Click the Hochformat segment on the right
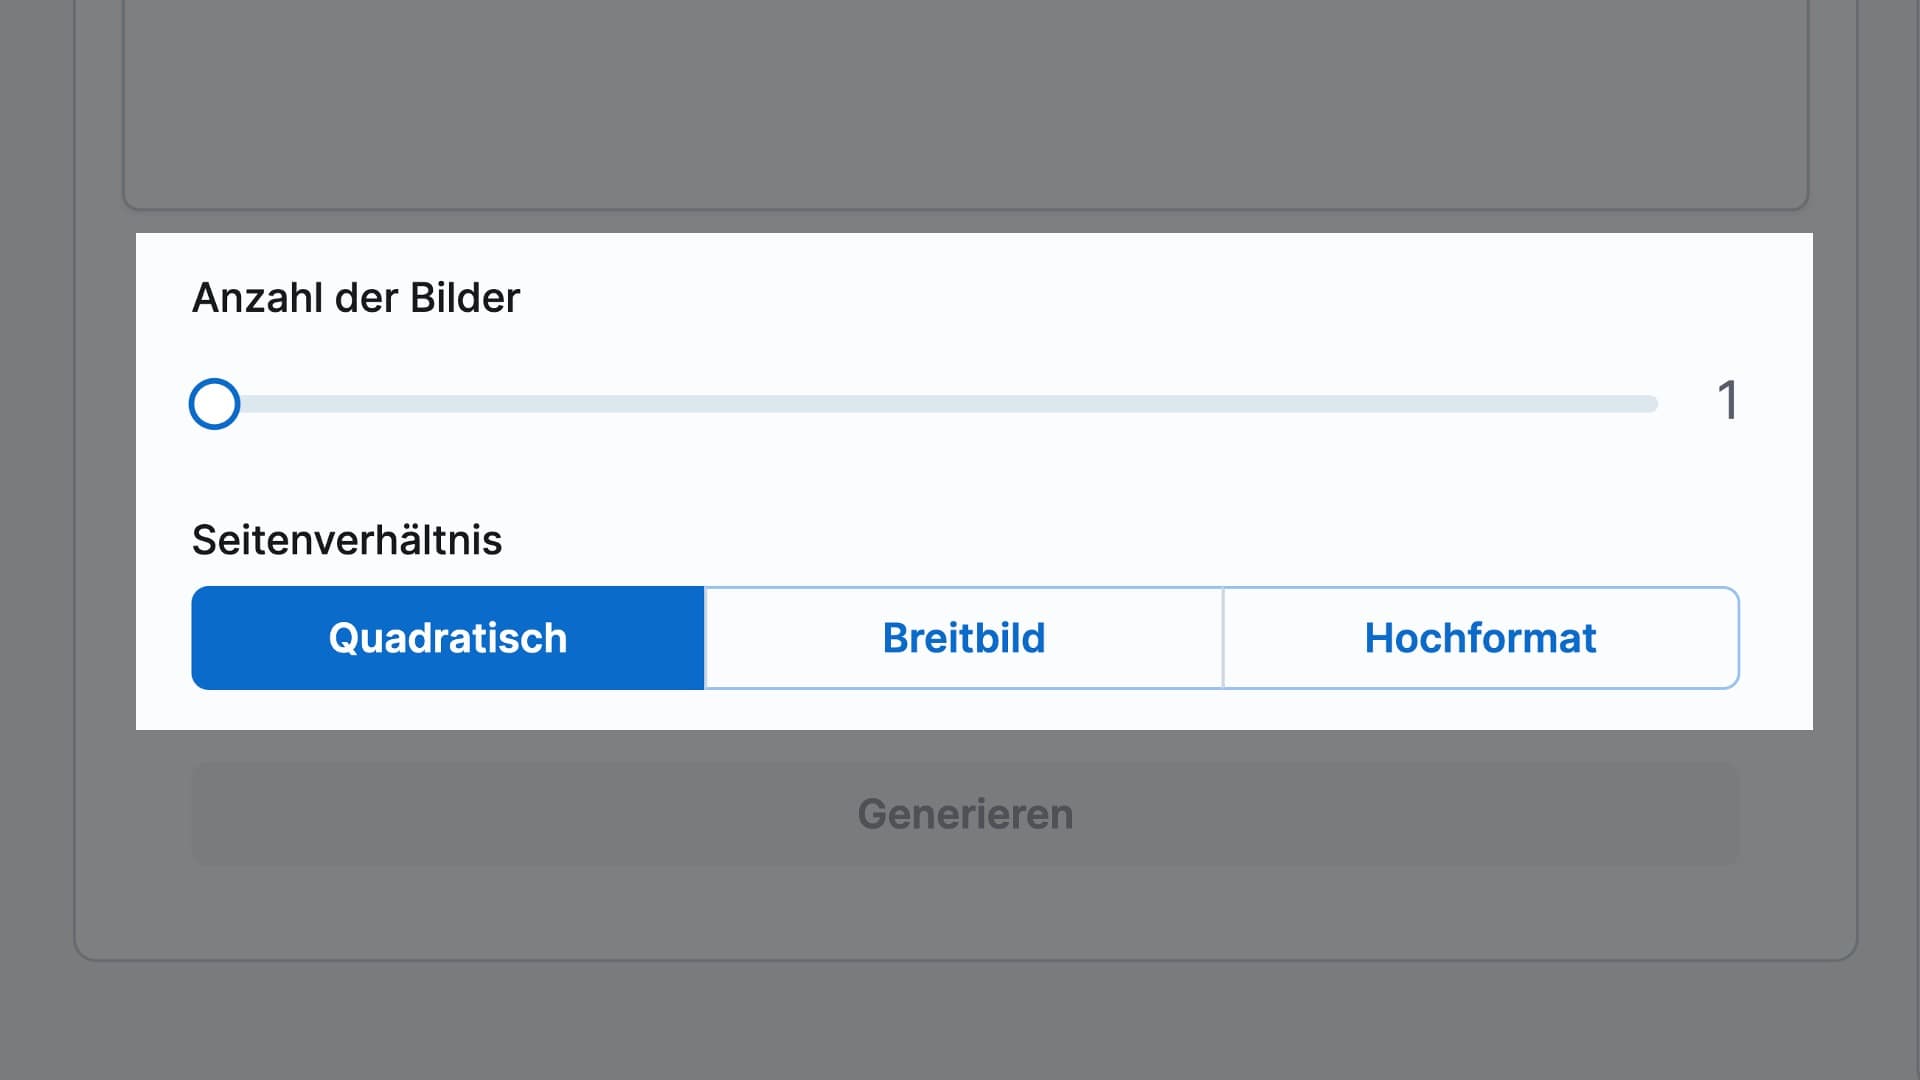The height and width of the screenshot is (1080, 1920). [1481, 637]
